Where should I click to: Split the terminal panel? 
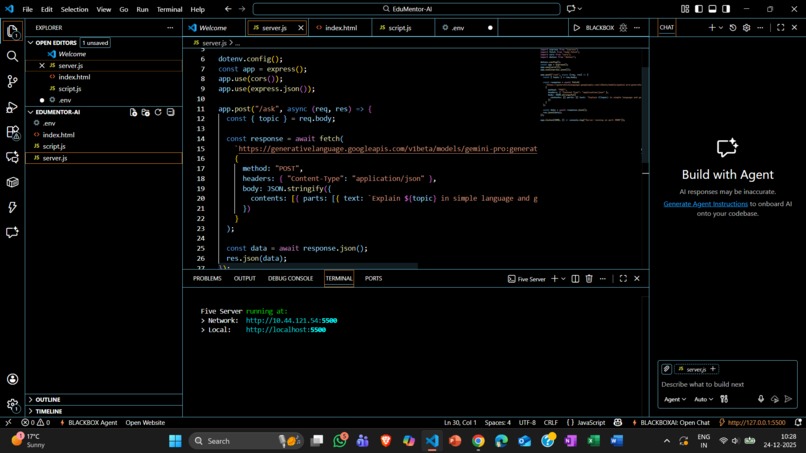pyautogui.click(x=575, y=279)
